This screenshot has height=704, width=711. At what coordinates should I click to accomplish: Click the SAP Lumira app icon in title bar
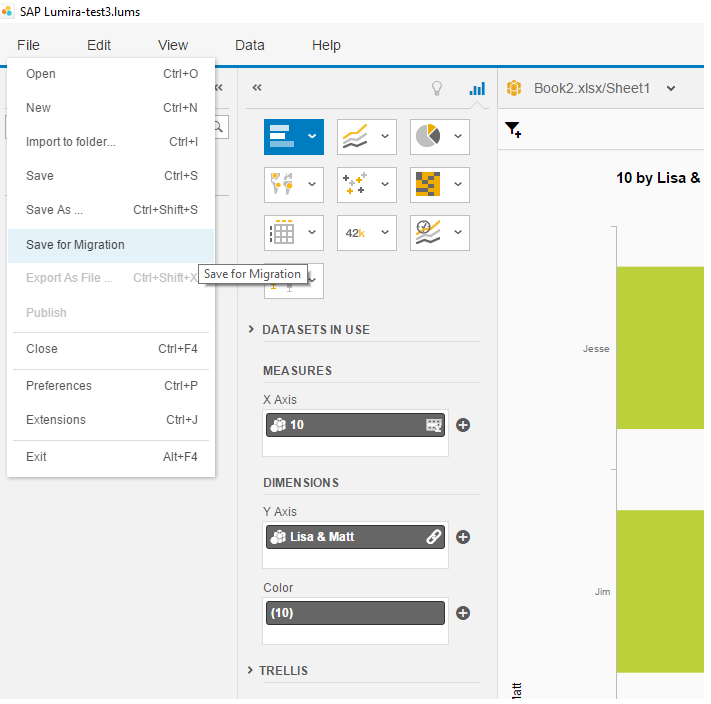coord(7,11)
